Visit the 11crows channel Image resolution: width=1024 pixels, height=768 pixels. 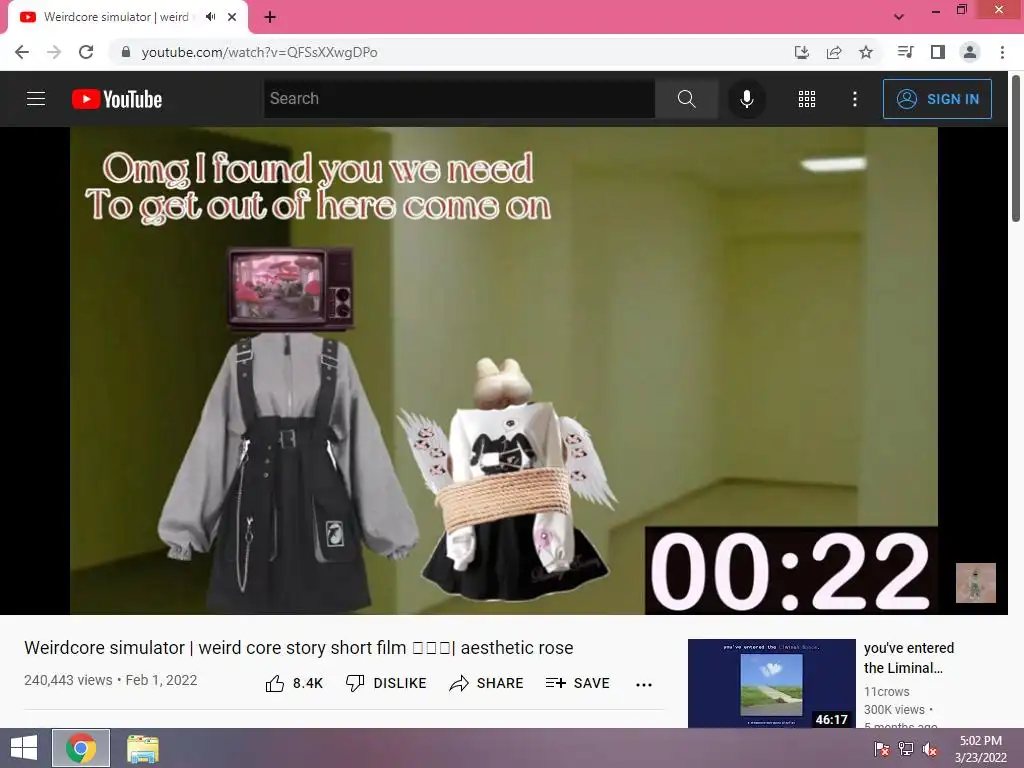click(886, 692)
